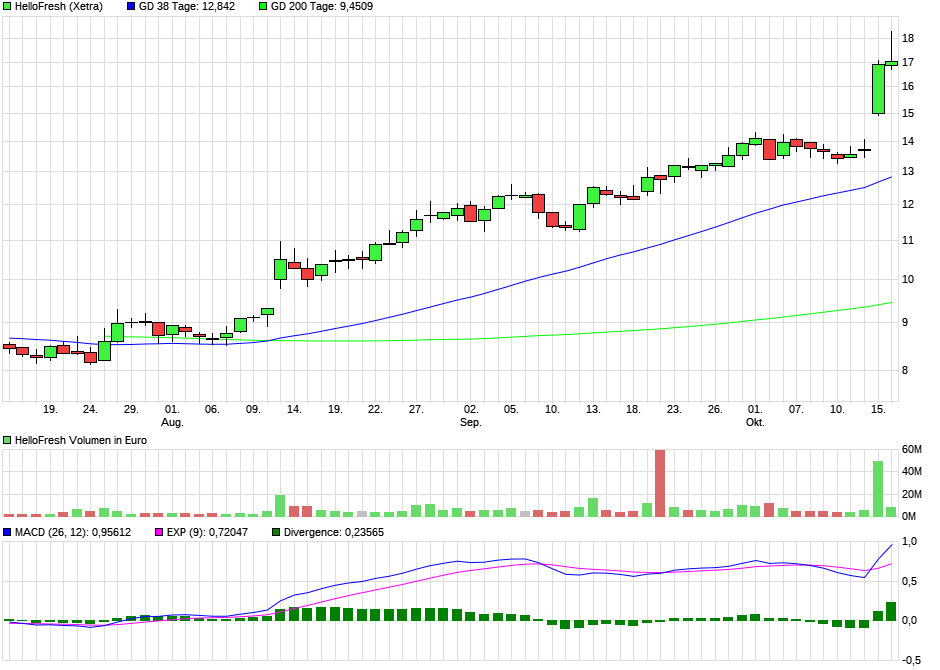Click the price axis value 9
The image size is (940, 670).
905,322
